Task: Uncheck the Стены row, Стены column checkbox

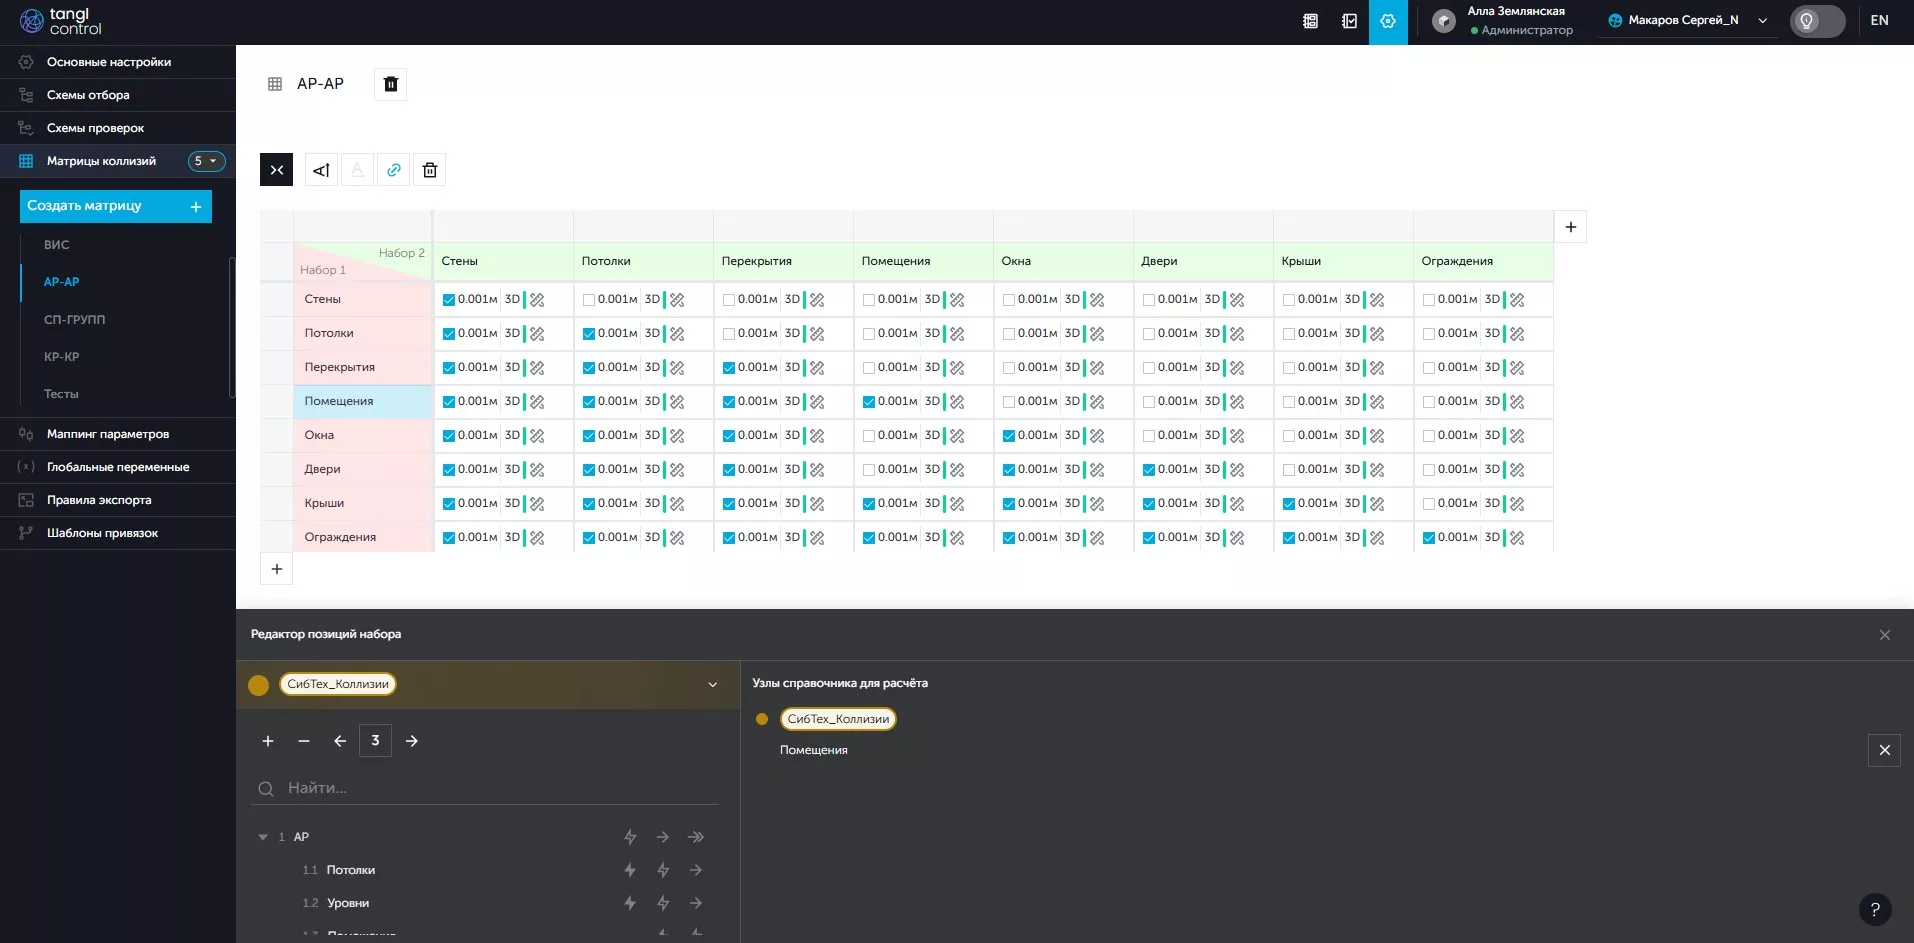Action: point(449,300)
